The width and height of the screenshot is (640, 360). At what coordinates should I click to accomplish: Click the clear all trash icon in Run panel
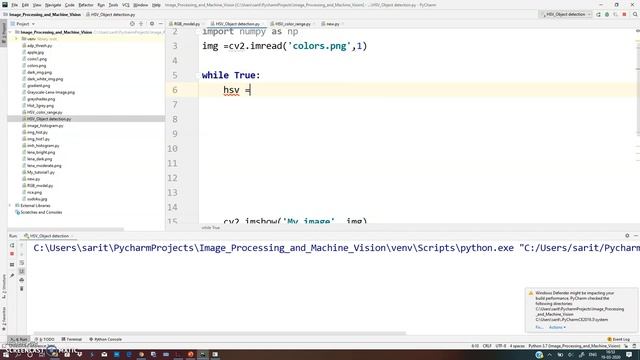click(22, 289)
